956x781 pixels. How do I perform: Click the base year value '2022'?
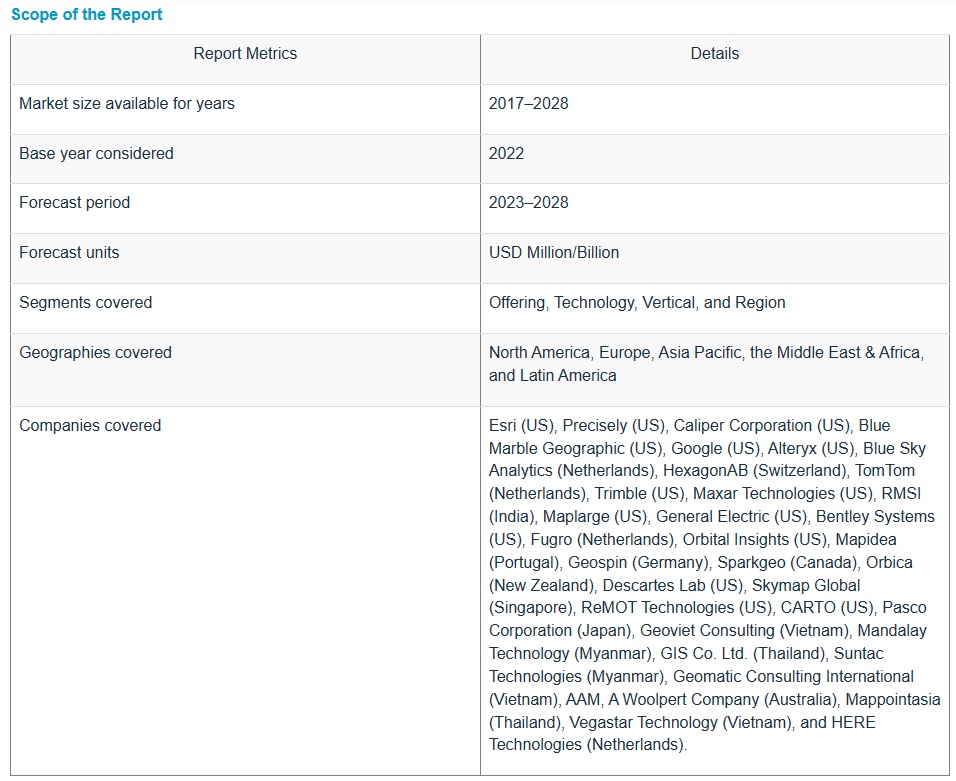pyautogui.click(x=506, y=154)
